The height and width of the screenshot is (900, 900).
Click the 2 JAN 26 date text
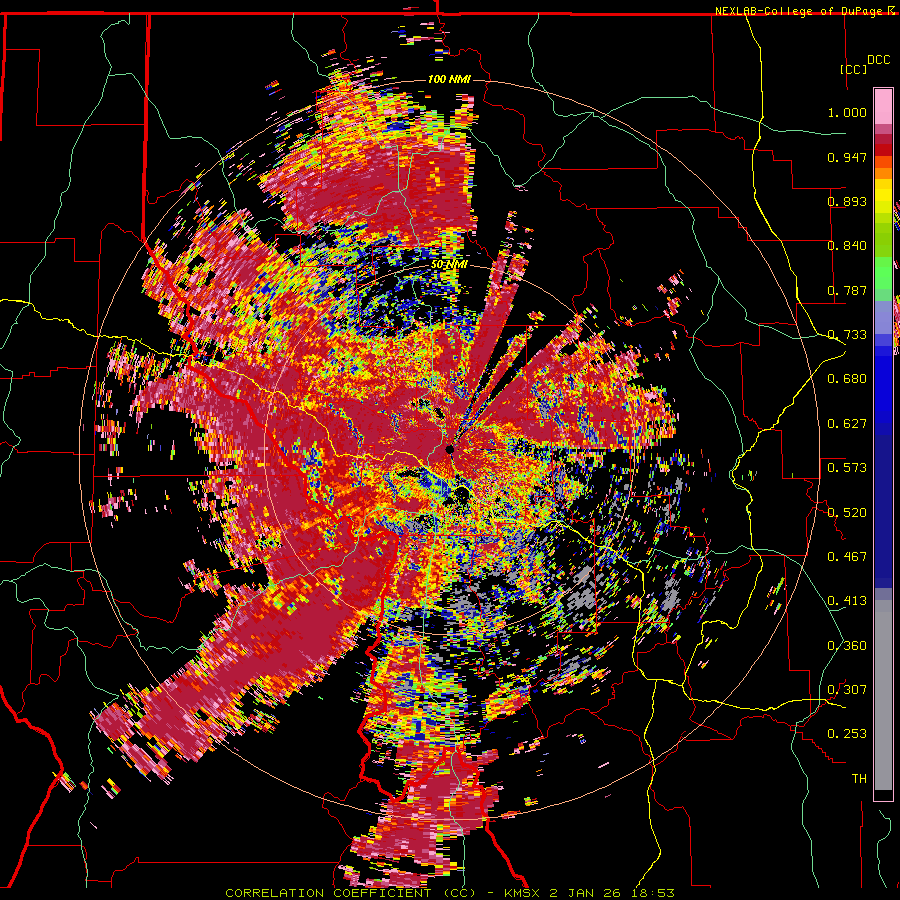pos(585,893)
